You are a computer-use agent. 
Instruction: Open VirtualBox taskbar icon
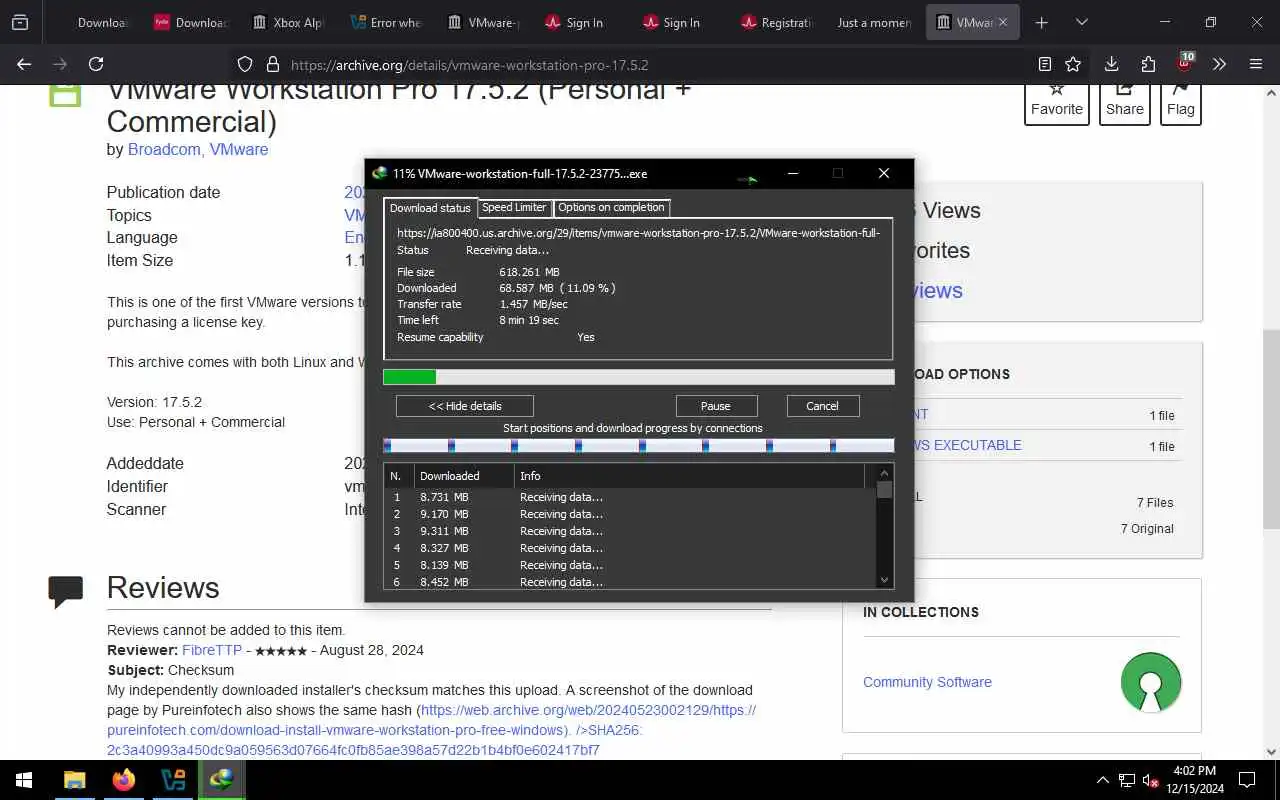click(173, 780)
